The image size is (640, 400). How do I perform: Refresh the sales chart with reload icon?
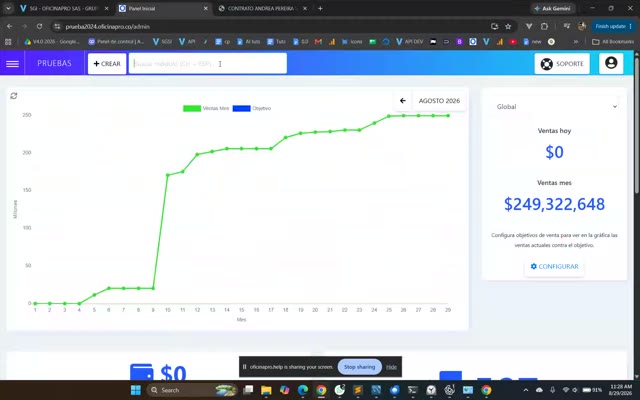(14, 96)
